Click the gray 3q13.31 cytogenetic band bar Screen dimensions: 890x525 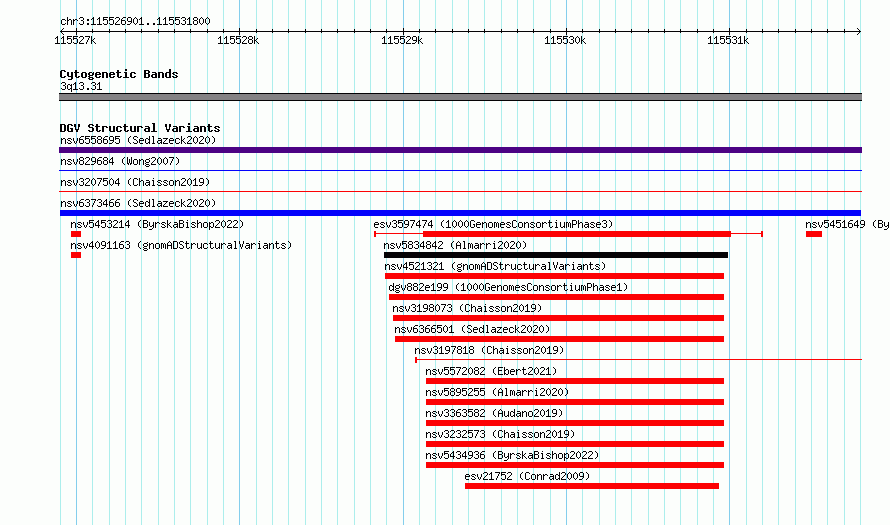click(x=460, y=97)
